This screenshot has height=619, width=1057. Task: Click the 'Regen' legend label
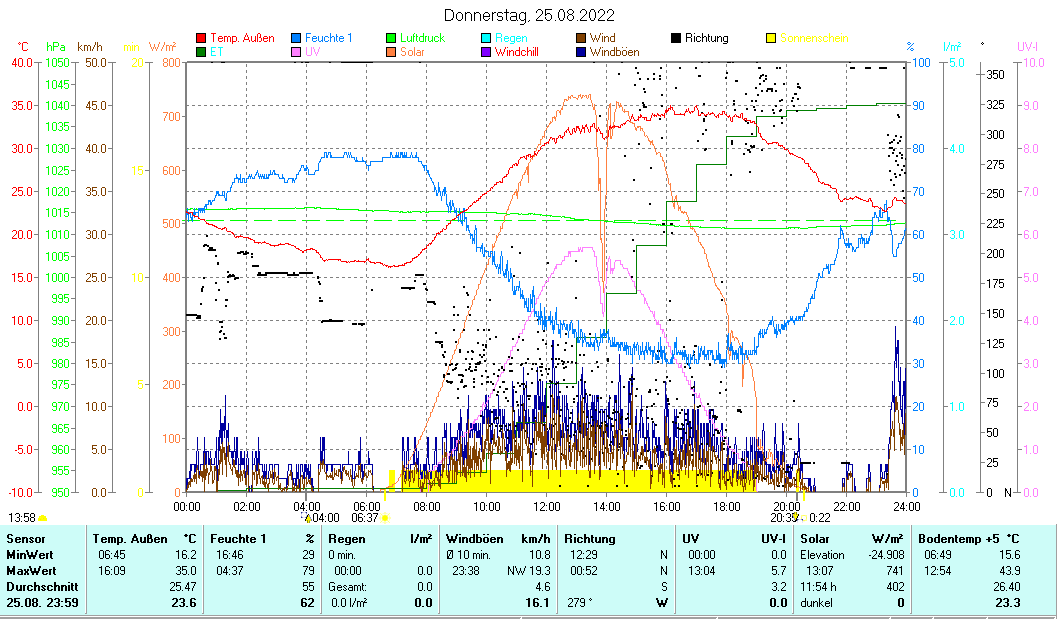[x=511, y=38]
